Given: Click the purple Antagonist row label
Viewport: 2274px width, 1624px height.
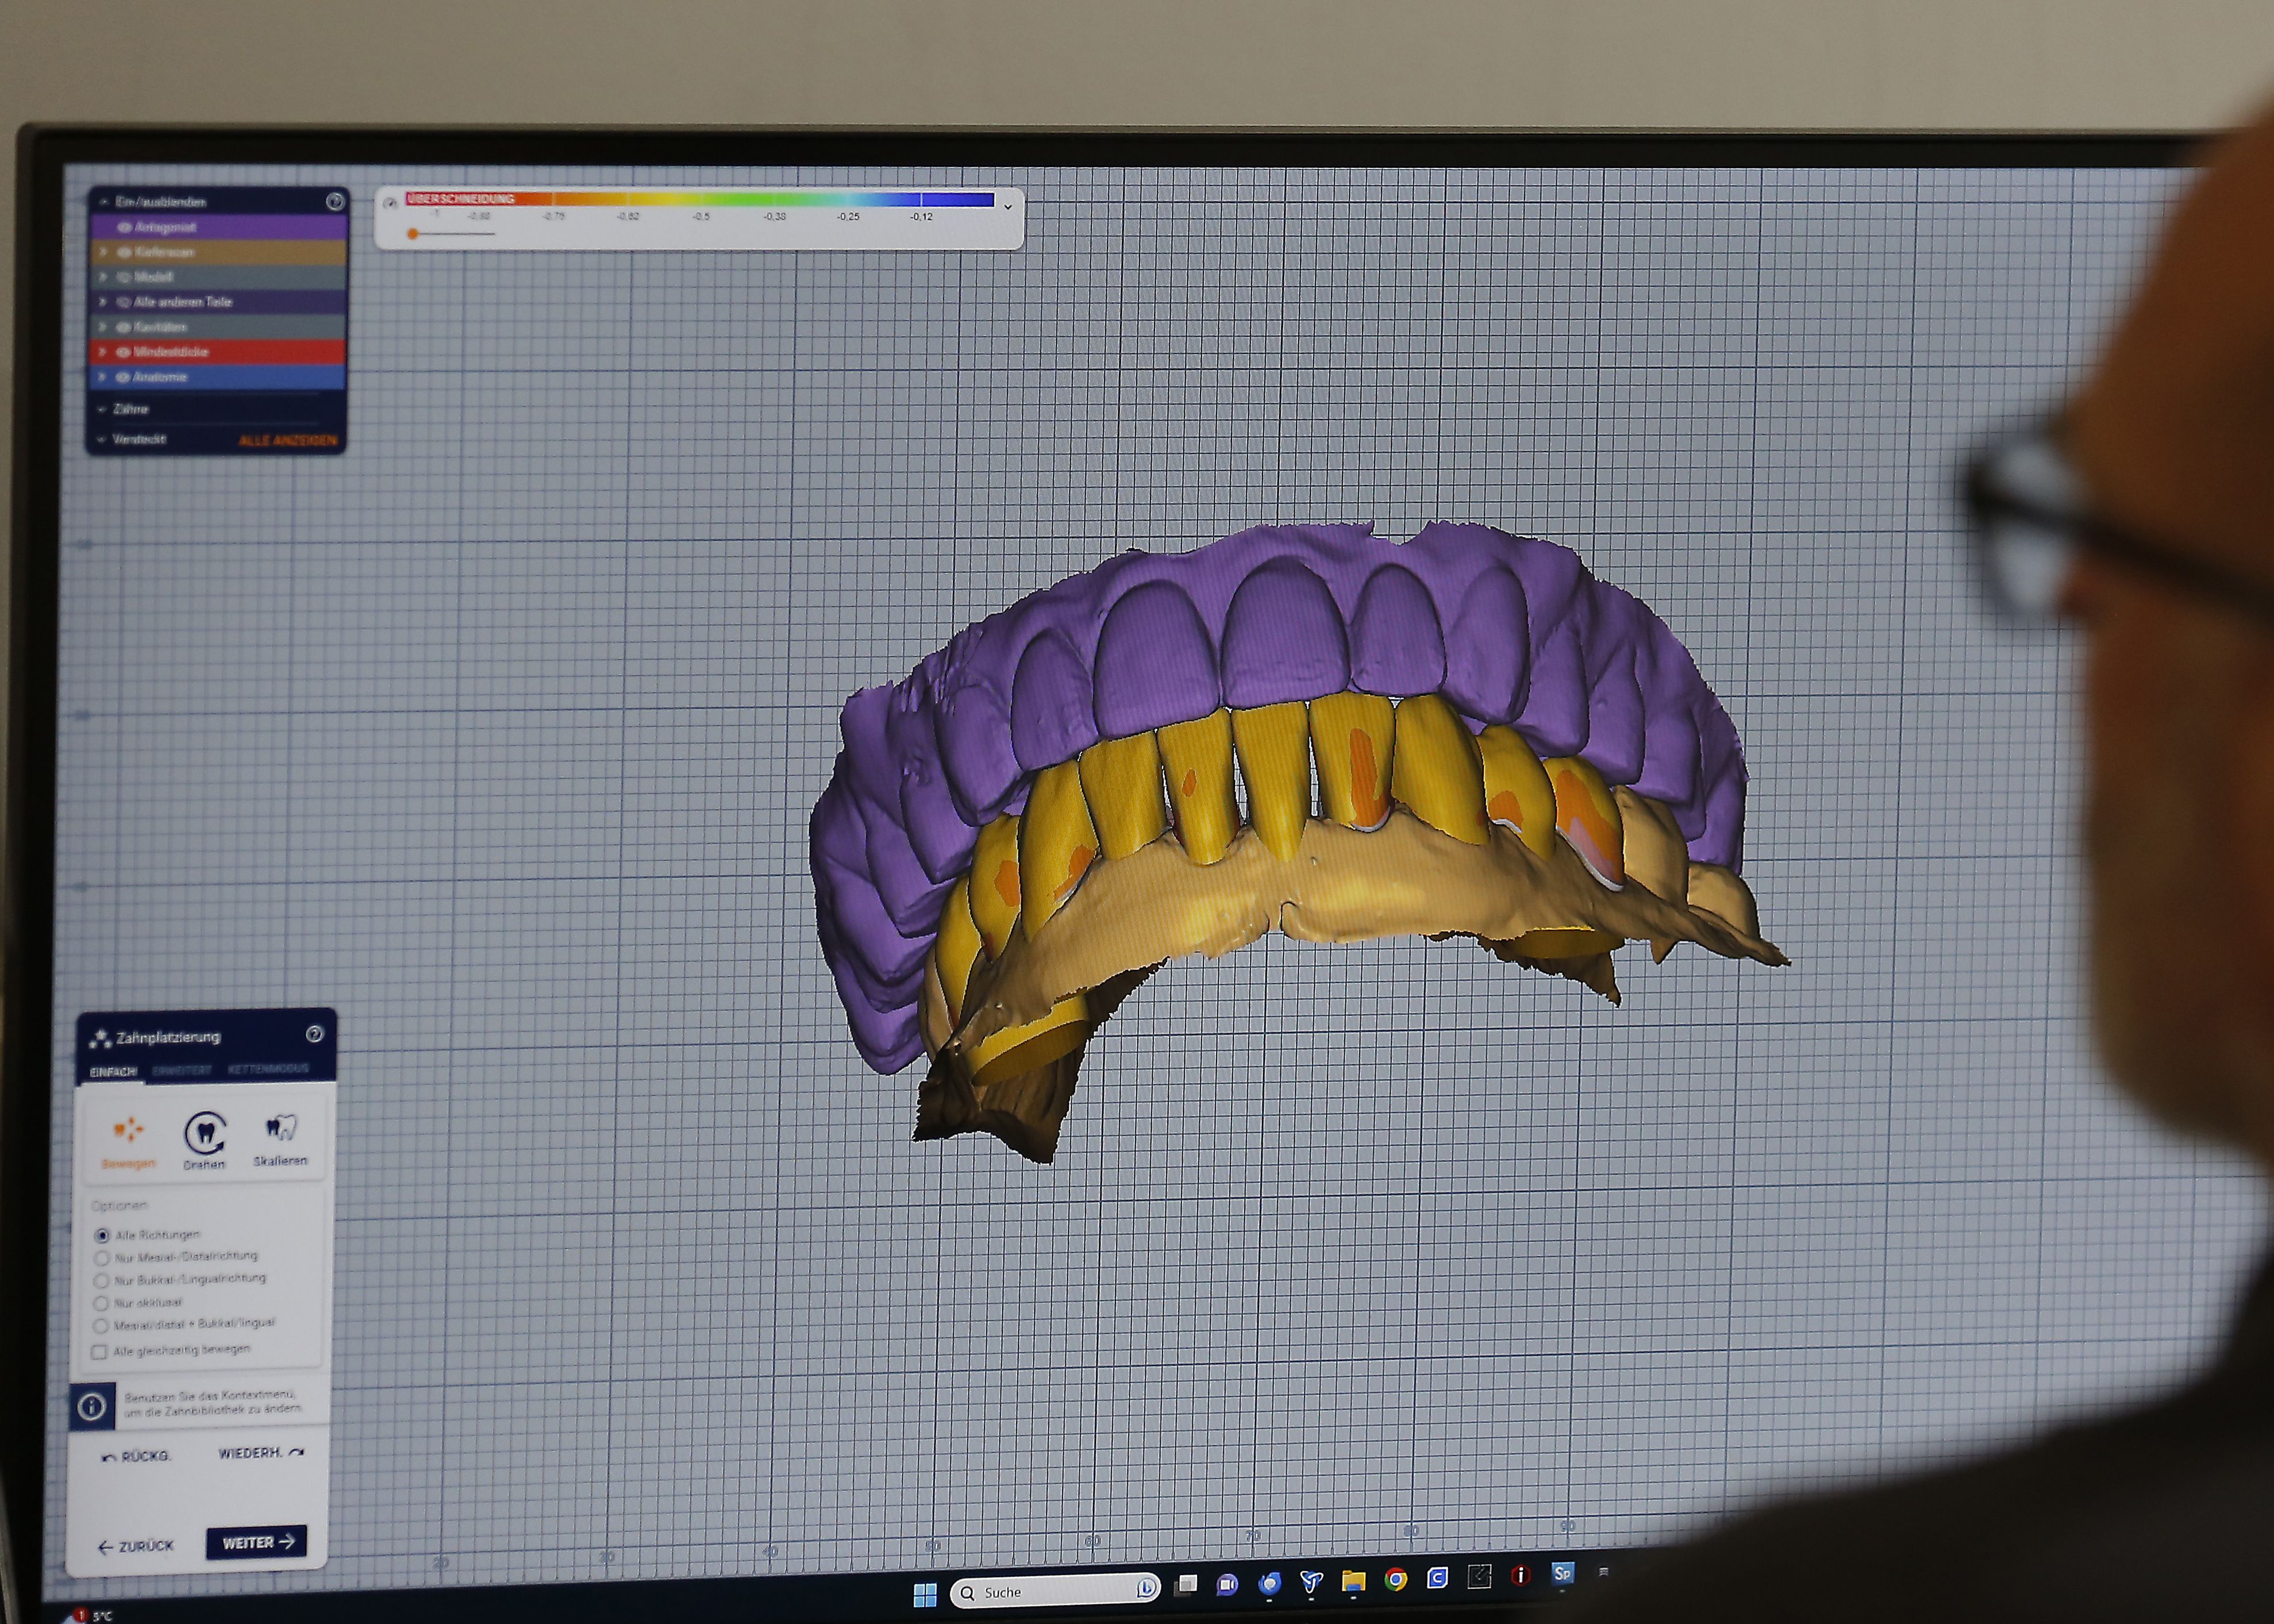Looking at the screenshot, I should pyautogui.click(x=166, y=227).
